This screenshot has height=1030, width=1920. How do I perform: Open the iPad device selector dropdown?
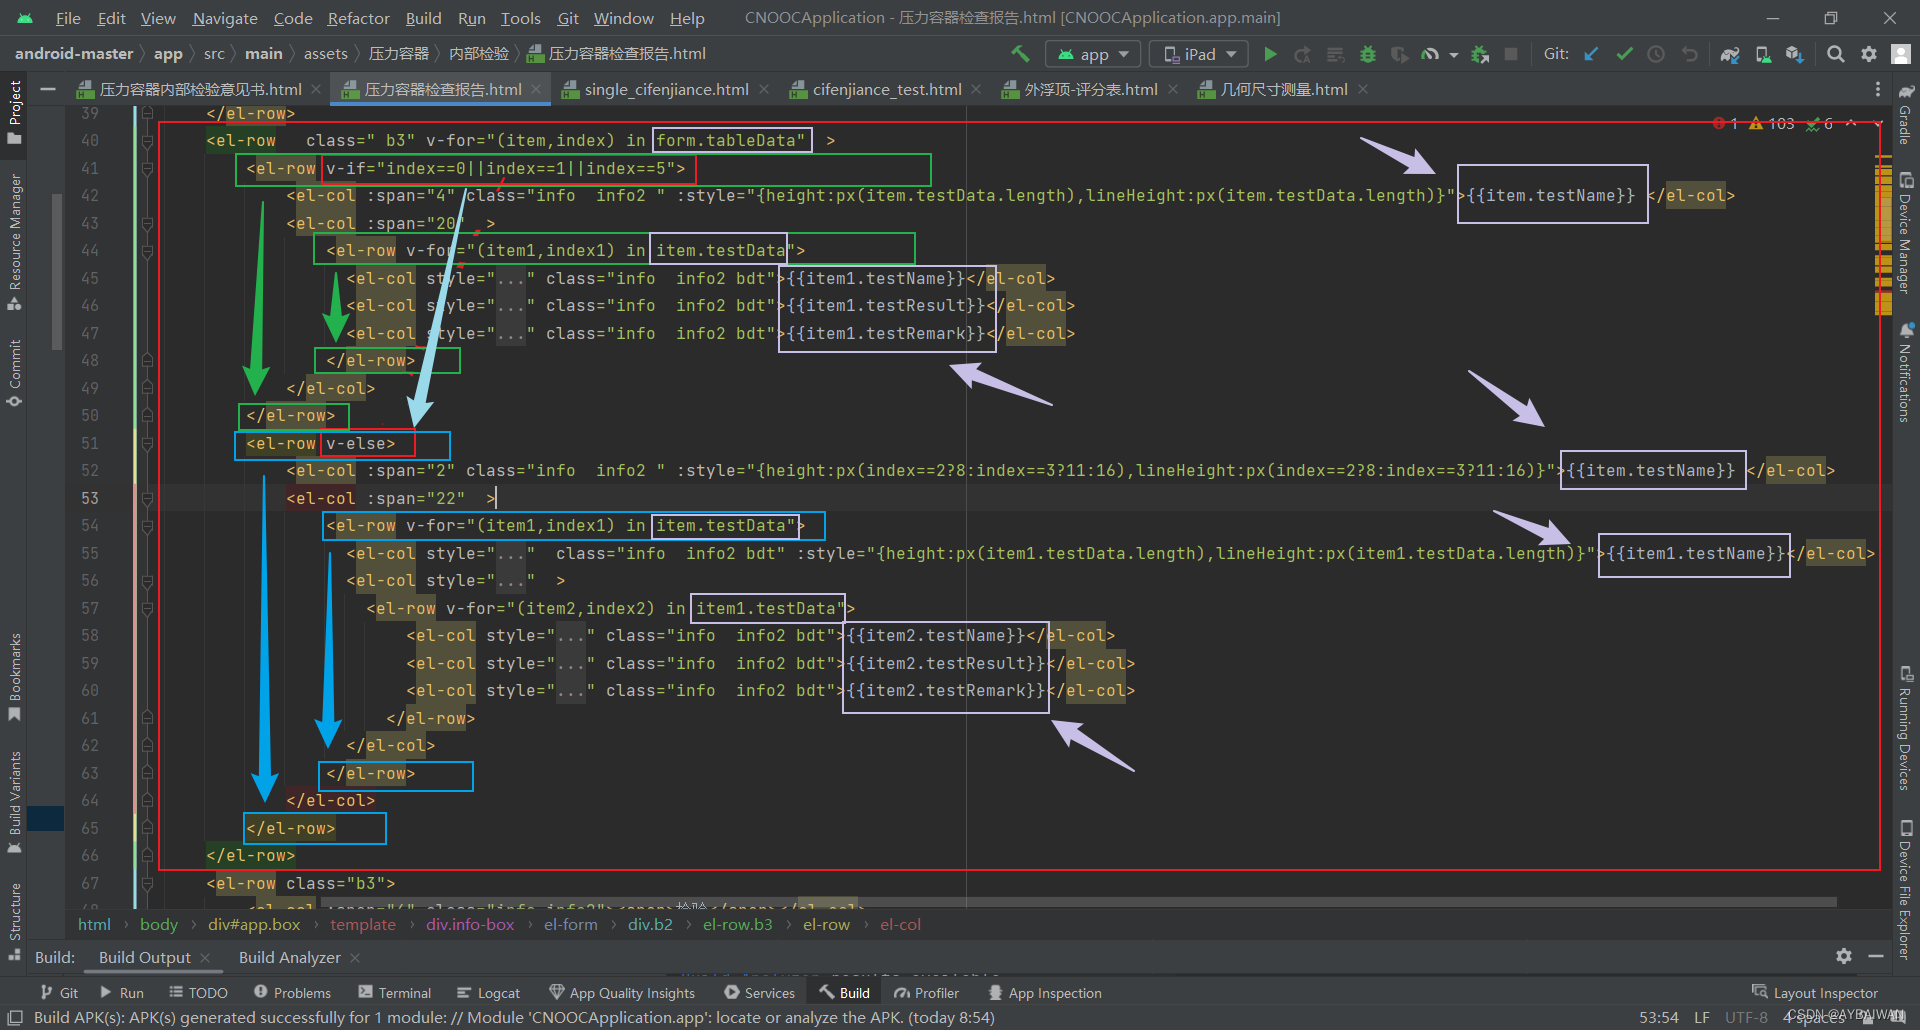[x=1200, y=54]
